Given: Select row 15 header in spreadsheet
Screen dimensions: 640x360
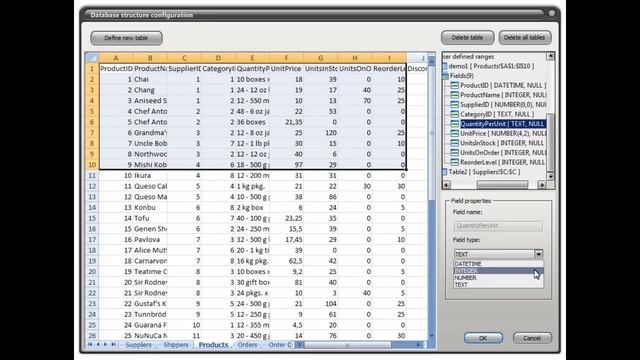Looking at the screenshot, I should 92,218.
